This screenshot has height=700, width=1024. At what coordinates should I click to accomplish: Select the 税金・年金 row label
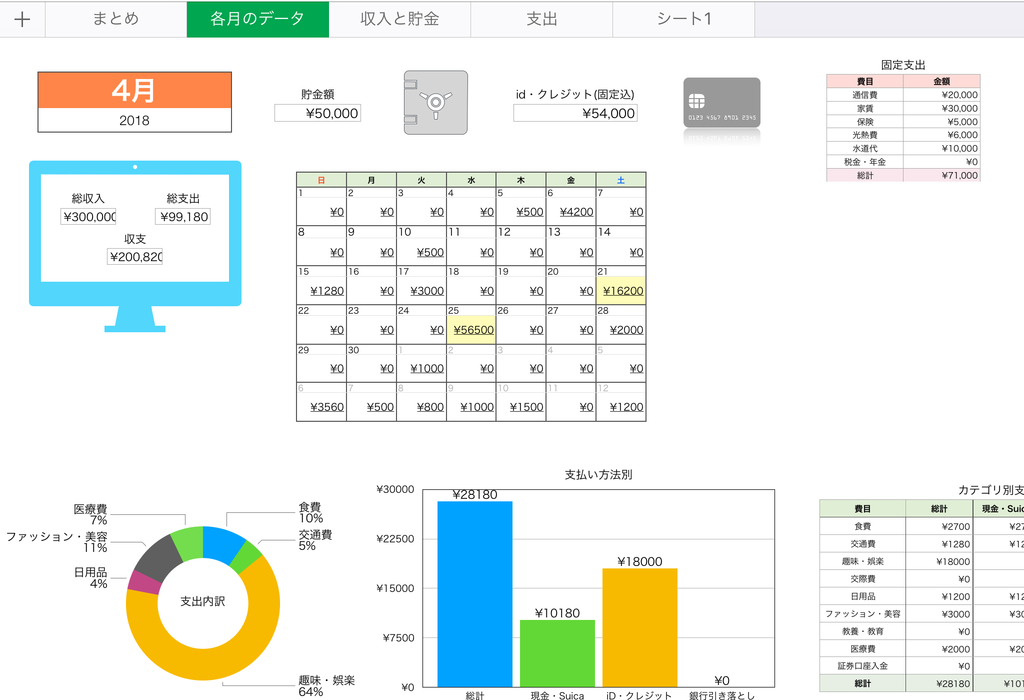865,162
